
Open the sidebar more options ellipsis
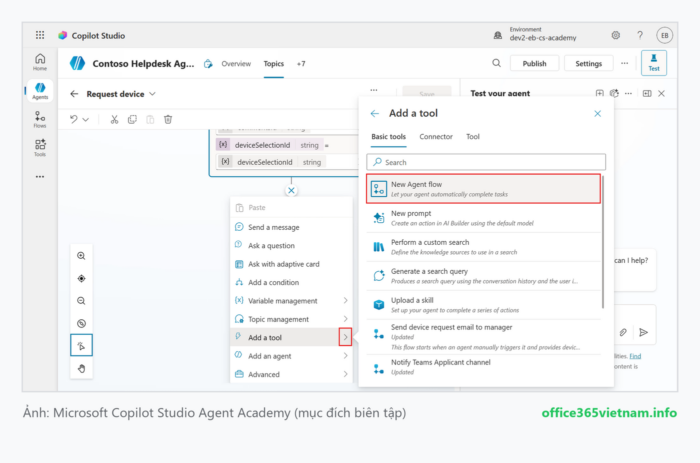(x=40, y=177)
